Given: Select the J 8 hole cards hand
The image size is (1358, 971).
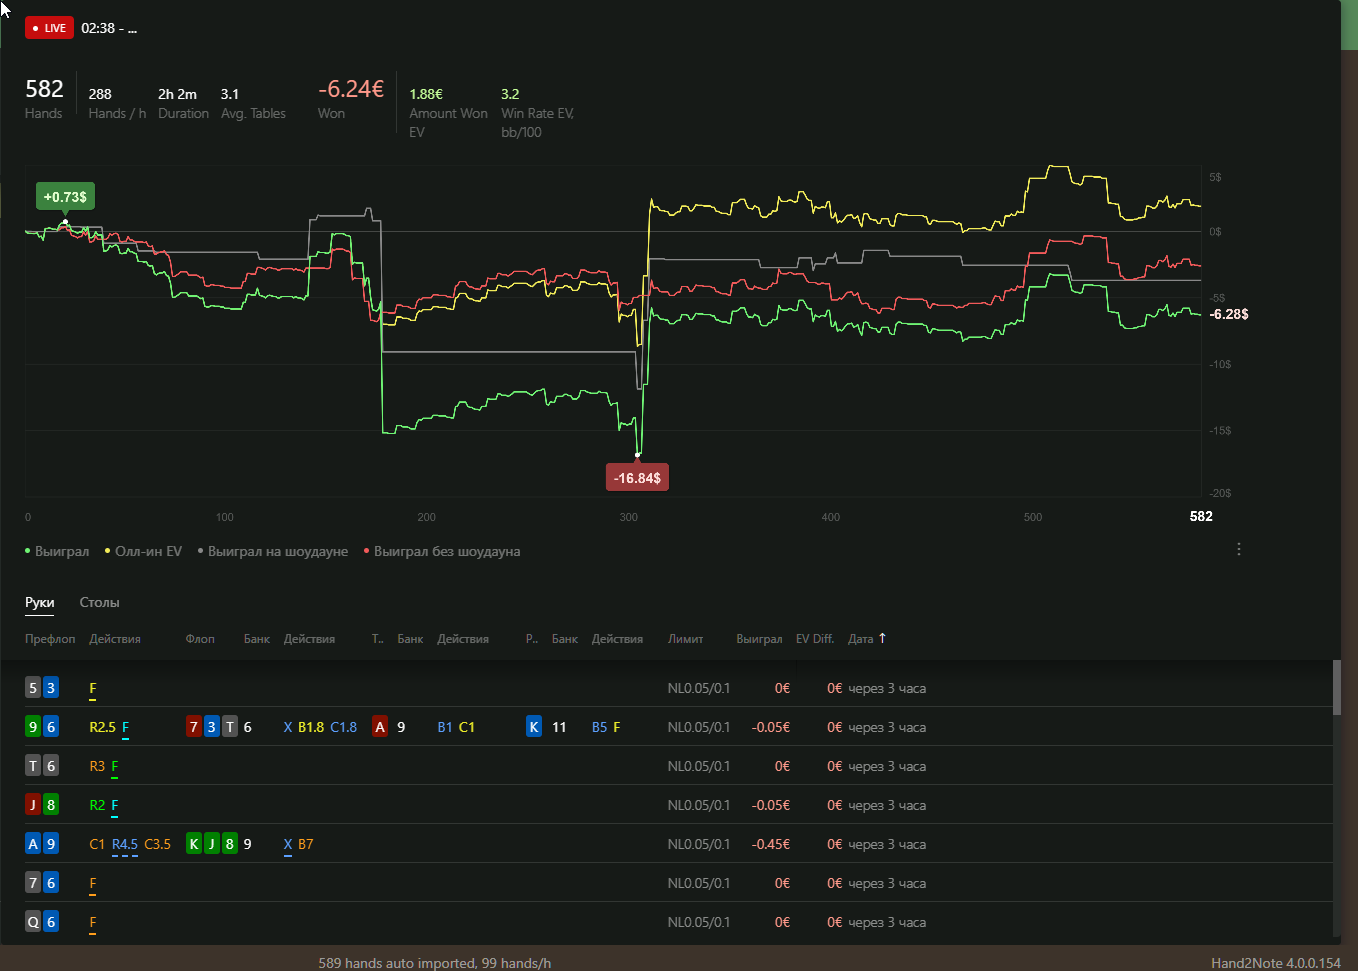Looking at the screenshot, I should [x=42, y=805].
